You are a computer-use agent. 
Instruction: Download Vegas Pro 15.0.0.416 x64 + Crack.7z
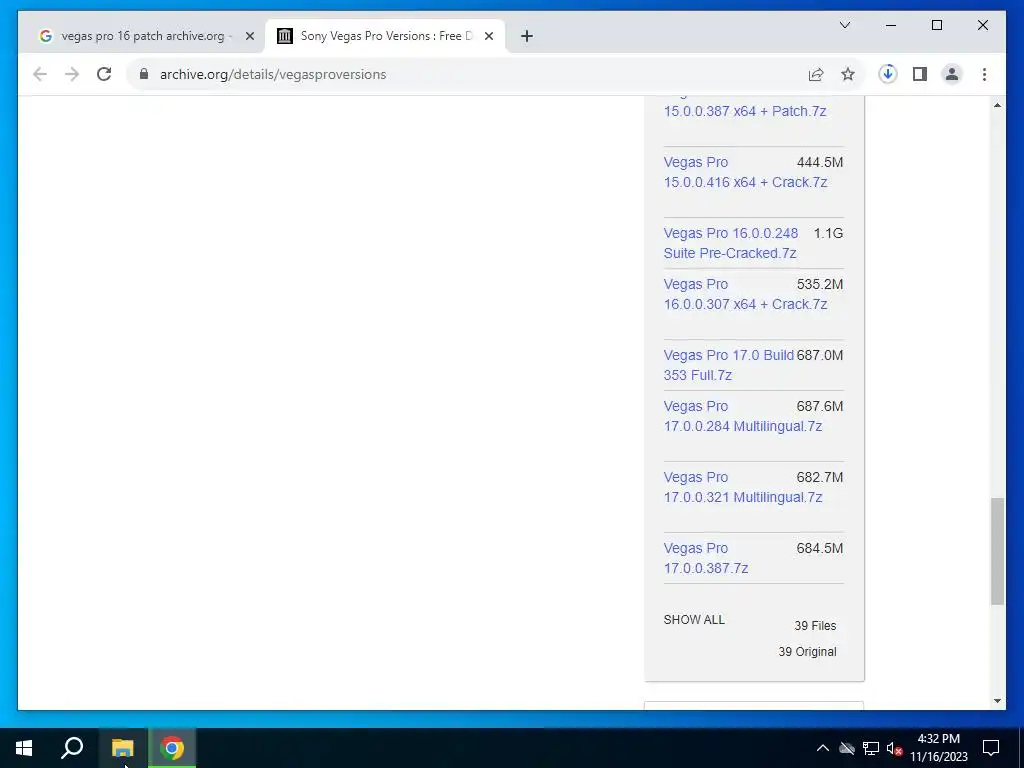pos(745,172)
